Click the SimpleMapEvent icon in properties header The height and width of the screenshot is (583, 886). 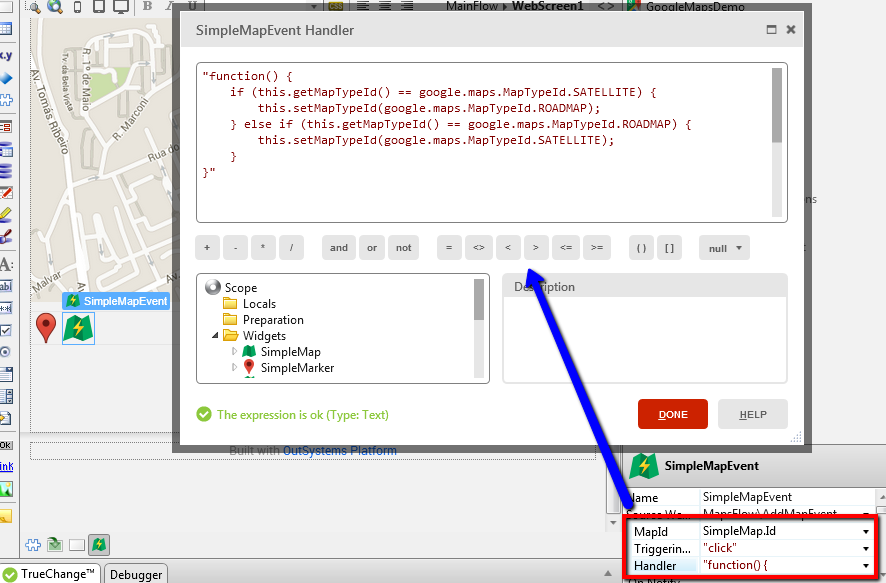coord(645,466)
